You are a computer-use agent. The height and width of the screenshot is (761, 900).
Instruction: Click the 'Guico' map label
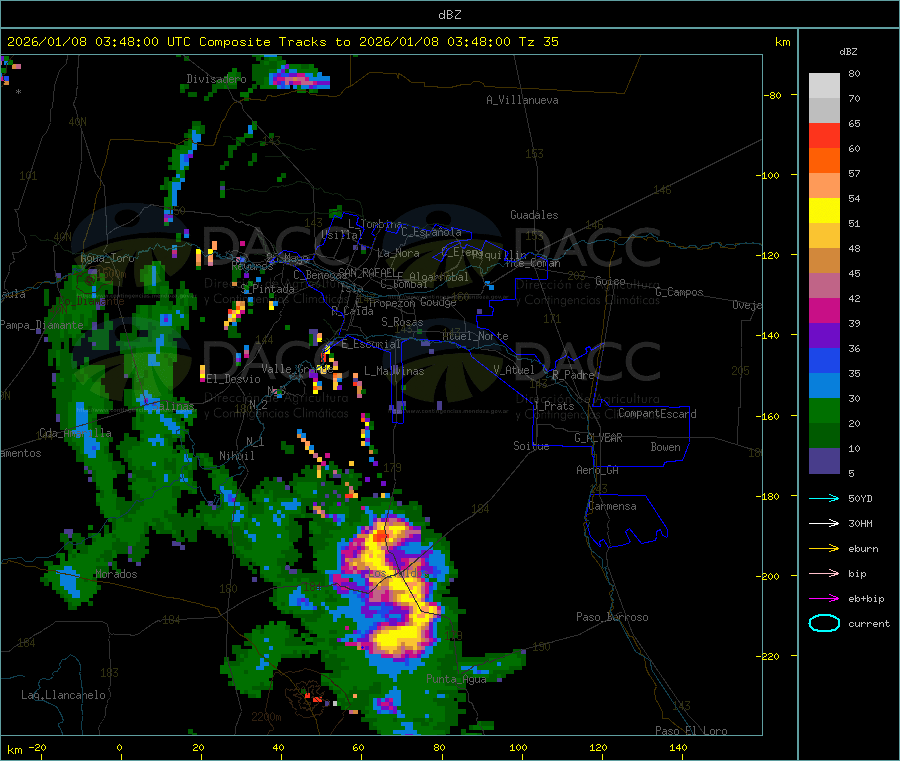point(610,281)
